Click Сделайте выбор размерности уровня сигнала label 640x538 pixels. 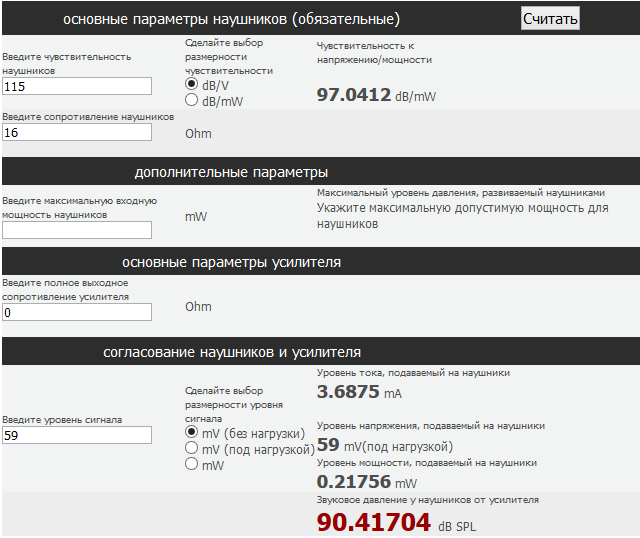(234, 405)
